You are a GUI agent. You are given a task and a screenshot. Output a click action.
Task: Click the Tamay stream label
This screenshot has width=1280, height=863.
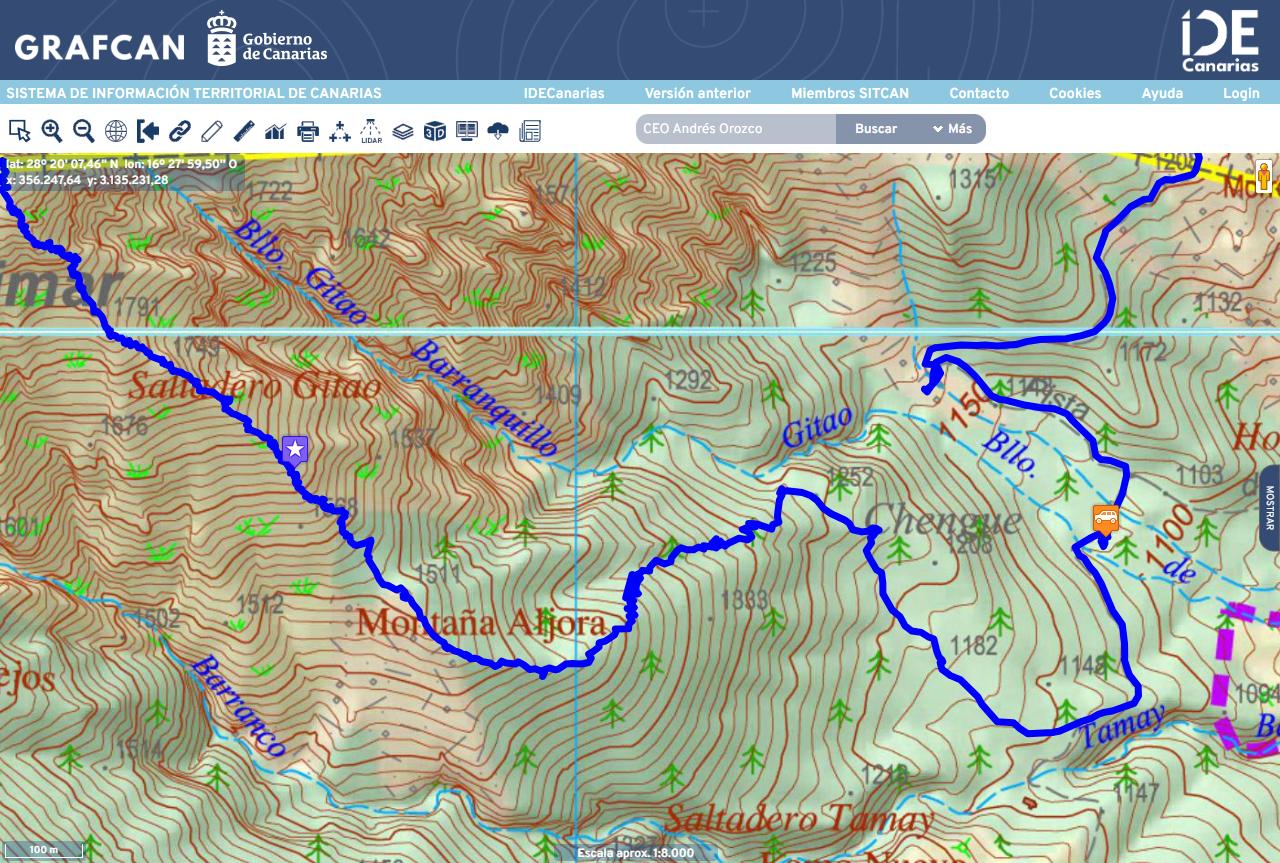pyautogui.click(x=1124, y=727)
